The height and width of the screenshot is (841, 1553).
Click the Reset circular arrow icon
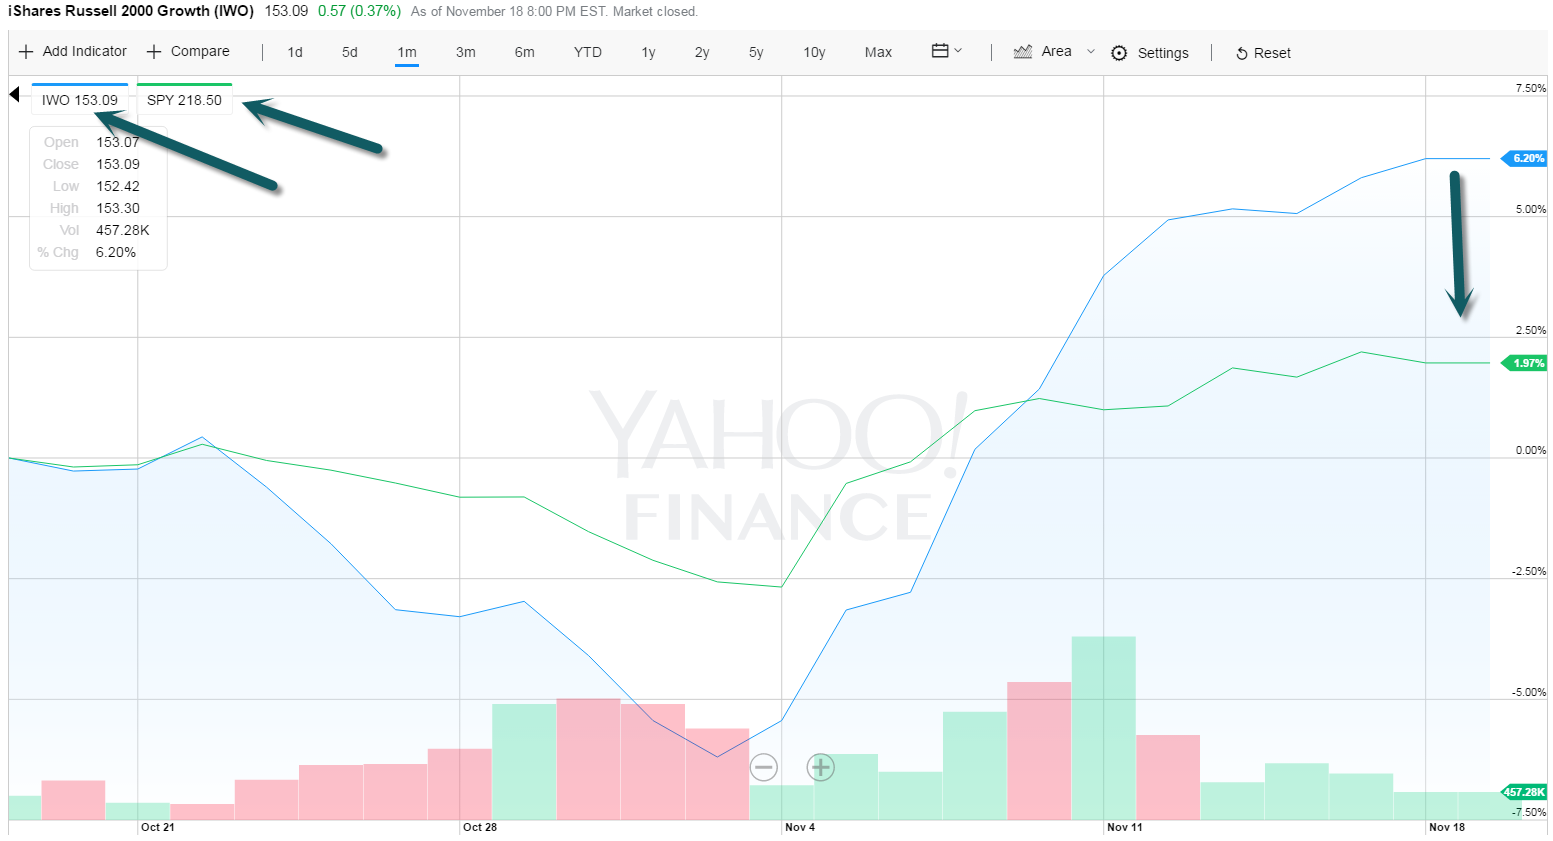pos(1242,54)
